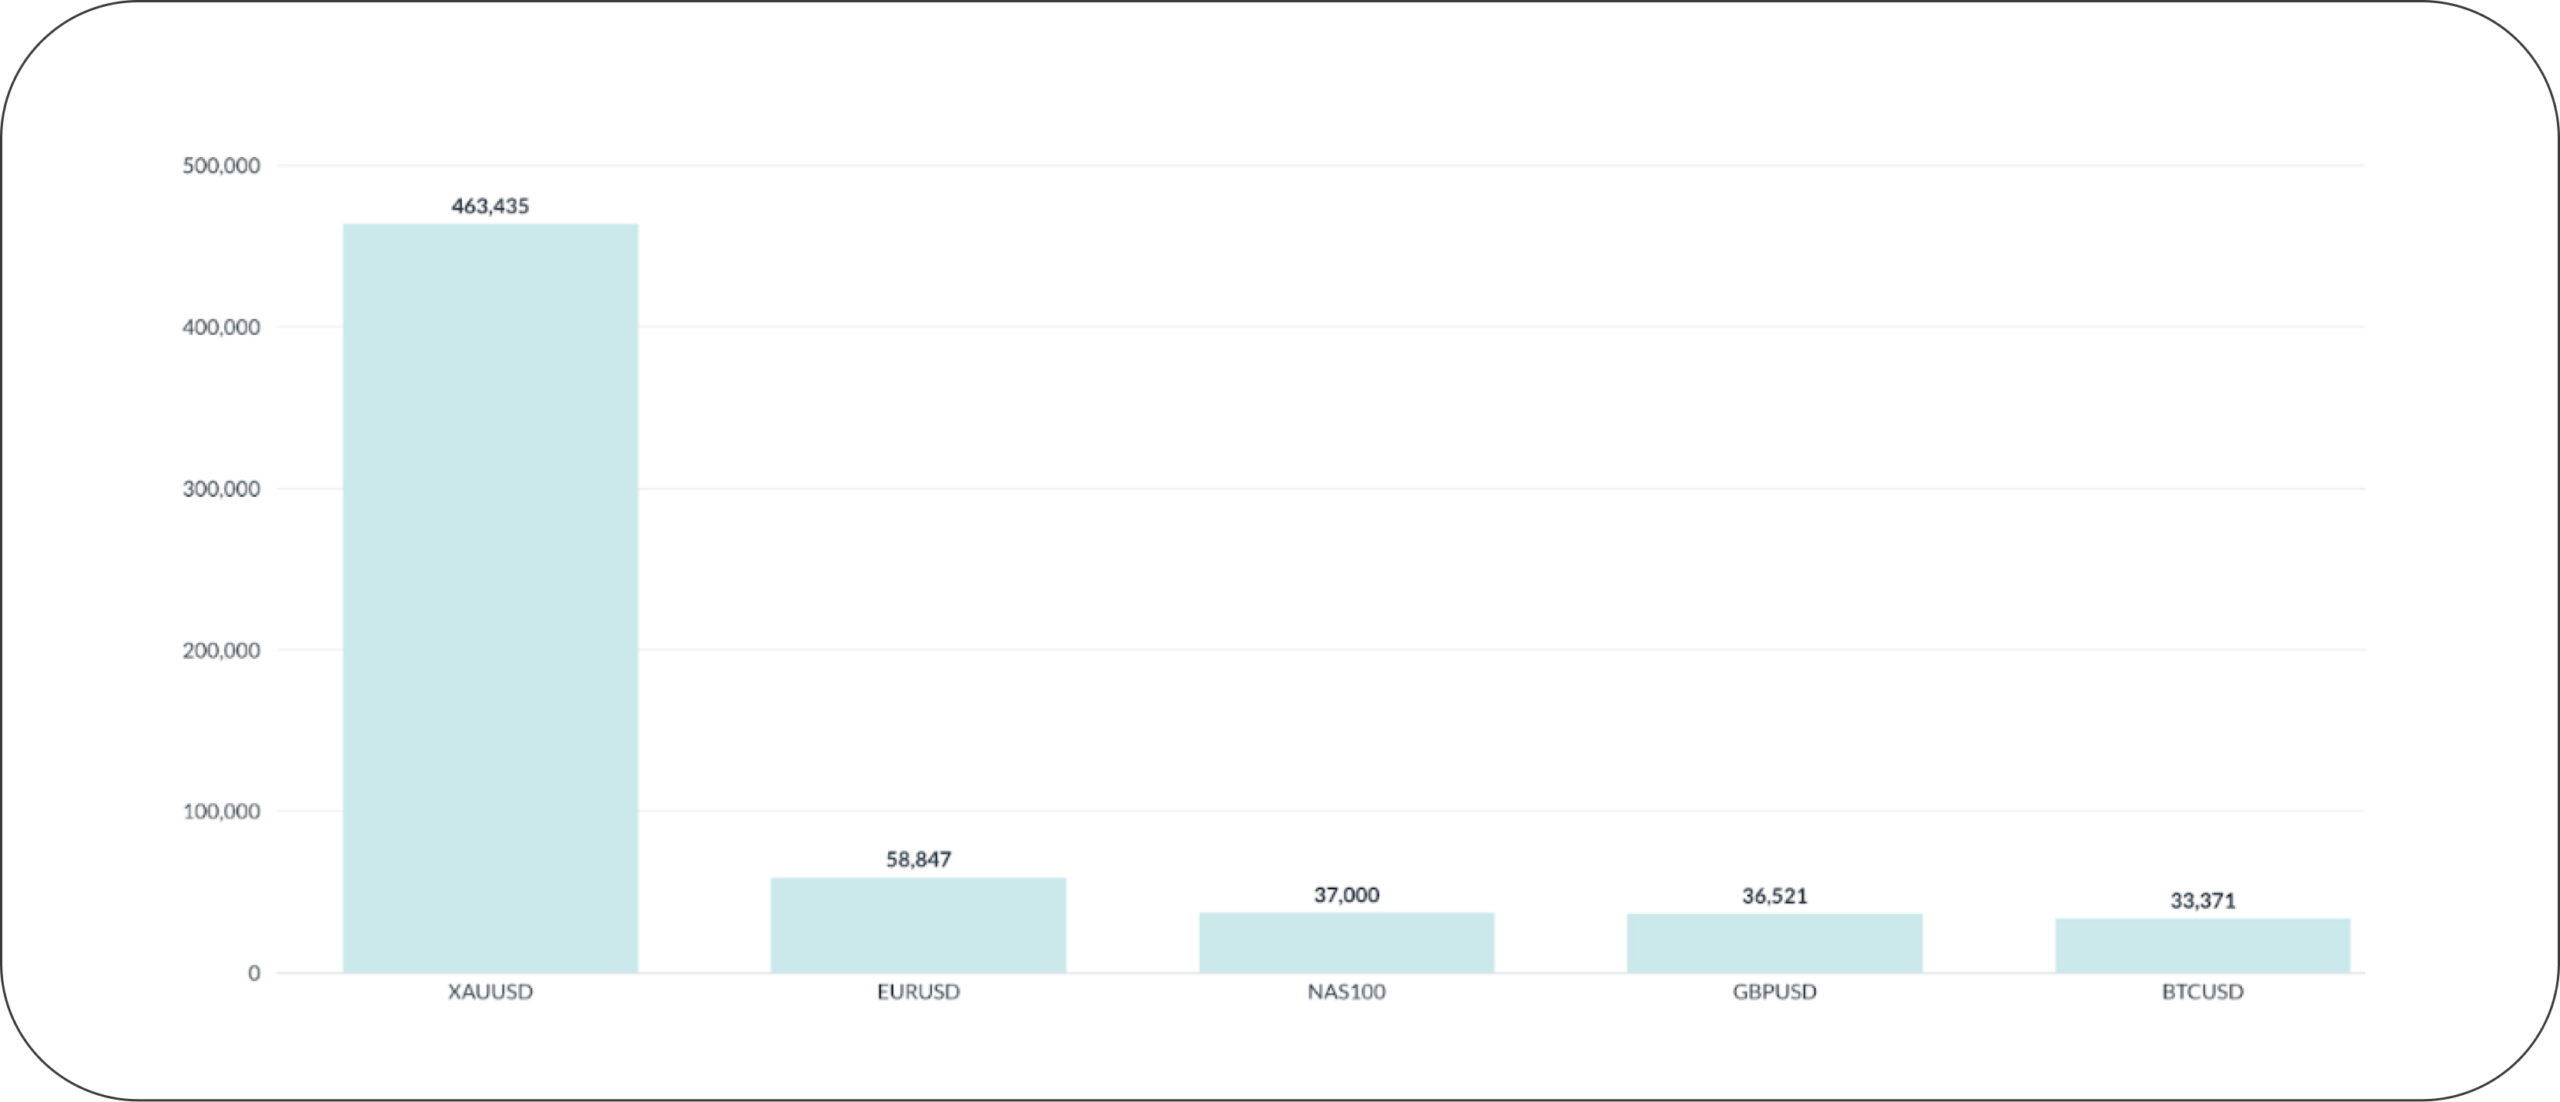Click the 500,000 y-axis tick label
Screen dimensions: 2560x1102
221,166
